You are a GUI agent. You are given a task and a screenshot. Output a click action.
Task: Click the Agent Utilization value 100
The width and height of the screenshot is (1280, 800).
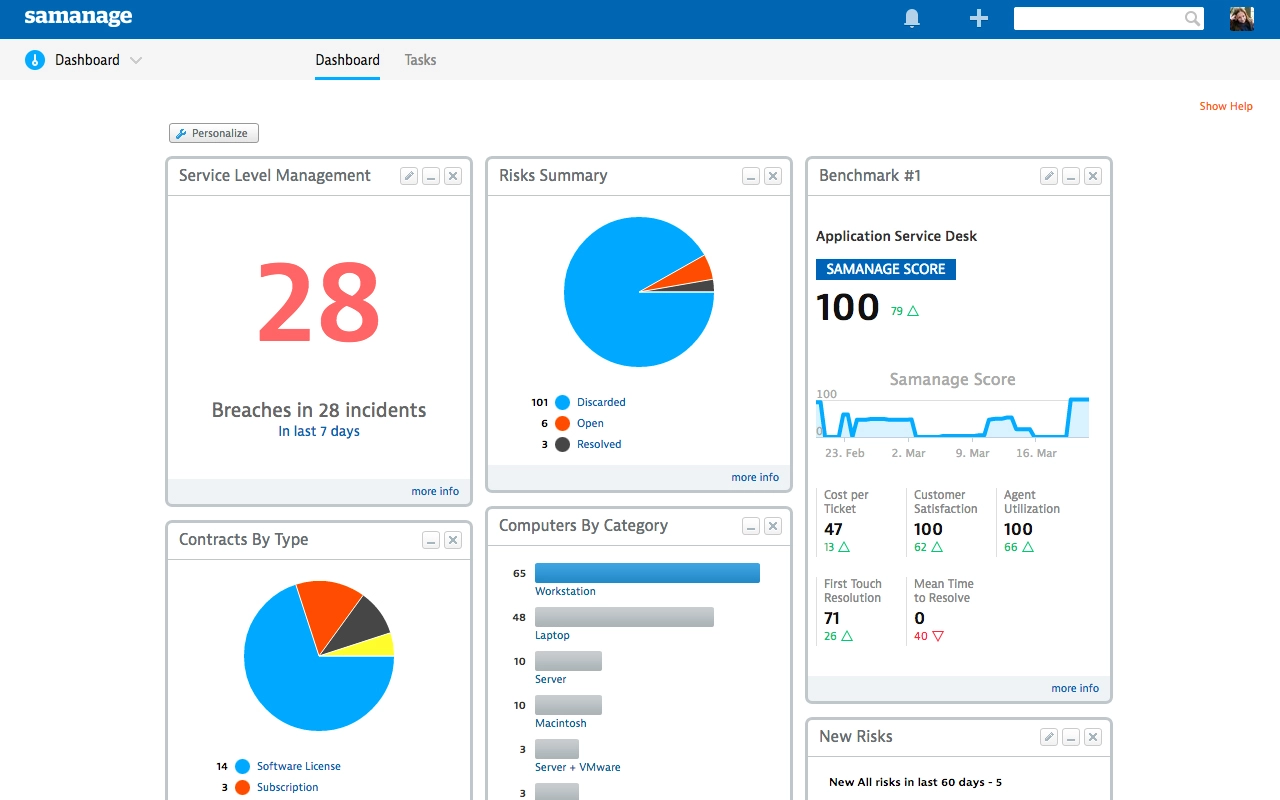(1018, 529)
